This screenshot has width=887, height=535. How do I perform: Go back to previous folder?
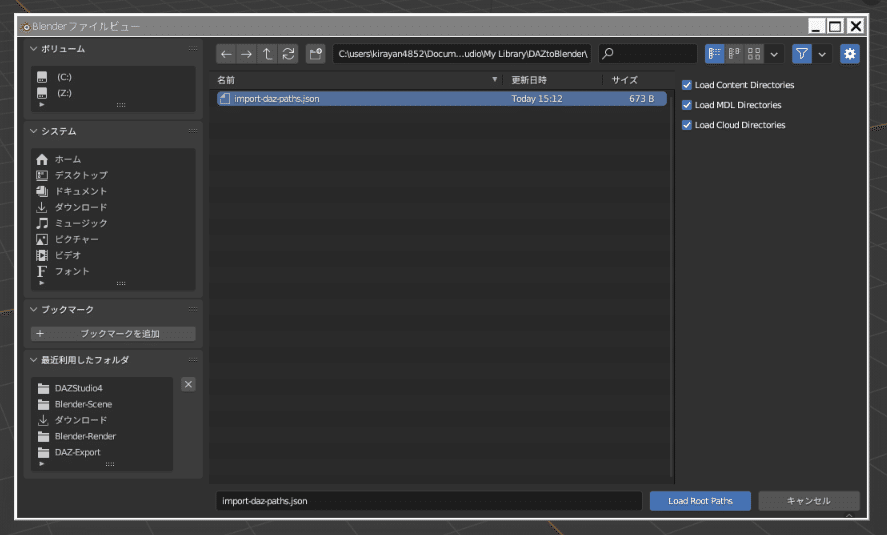point(226,54)
